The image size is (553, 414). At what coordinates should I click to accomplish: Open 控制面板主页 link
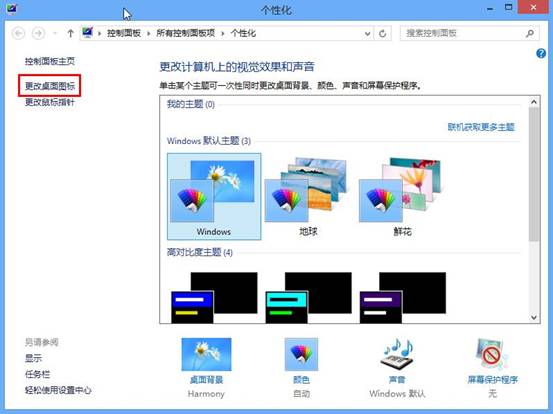tap(50, 61)
